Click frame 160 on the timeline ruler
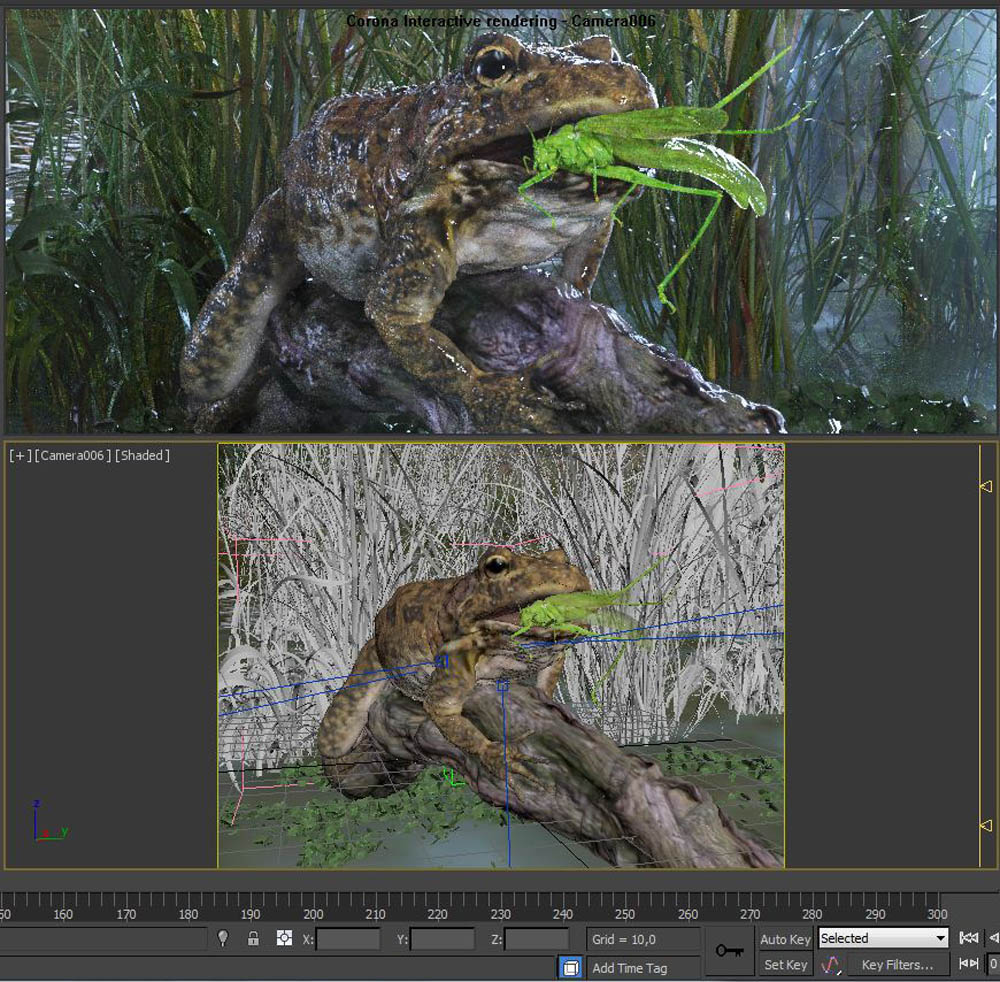1000x982 pixels. coord(62,914)
